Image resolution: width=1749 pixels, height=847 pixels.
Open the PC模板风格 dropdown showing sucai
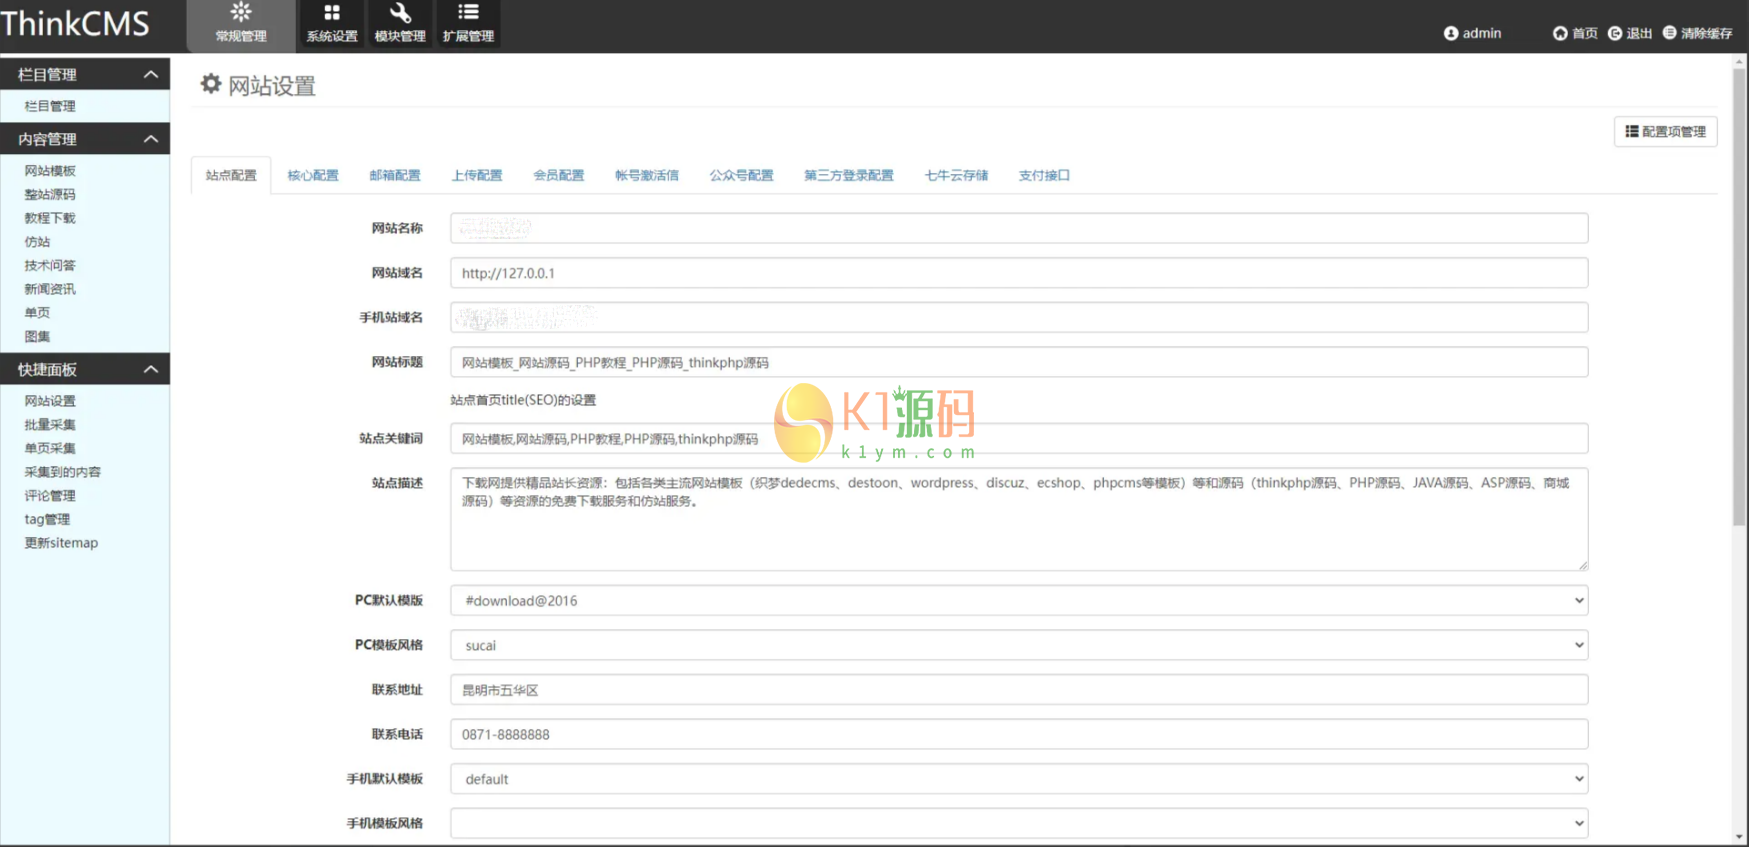1018,645
